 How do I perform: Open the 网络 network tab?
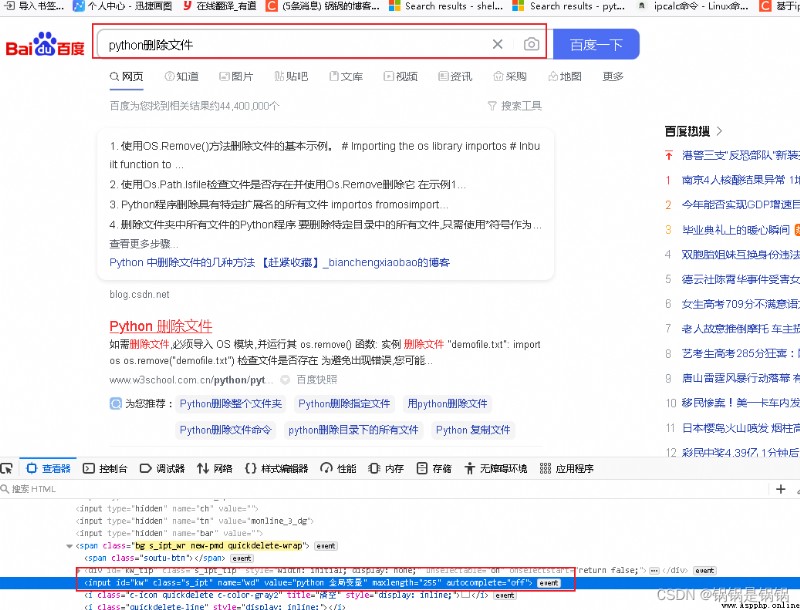(215, 468)
